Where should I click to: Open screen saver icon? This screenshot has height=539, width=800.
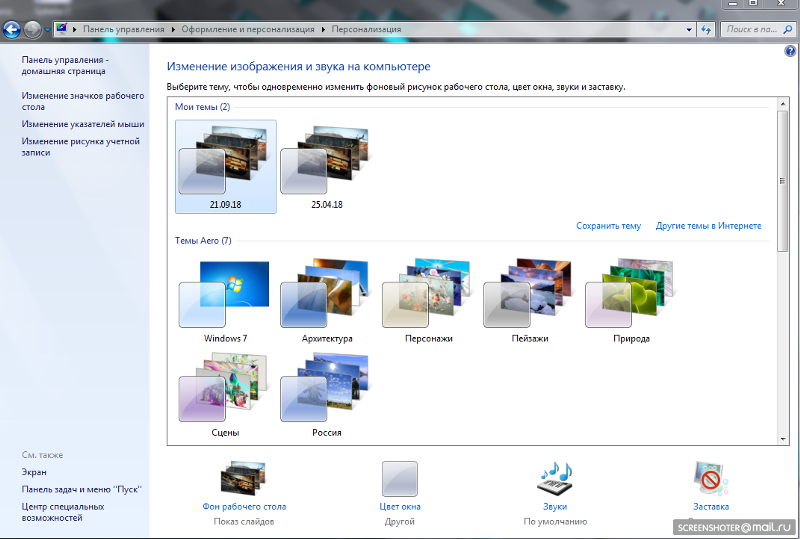711,479
